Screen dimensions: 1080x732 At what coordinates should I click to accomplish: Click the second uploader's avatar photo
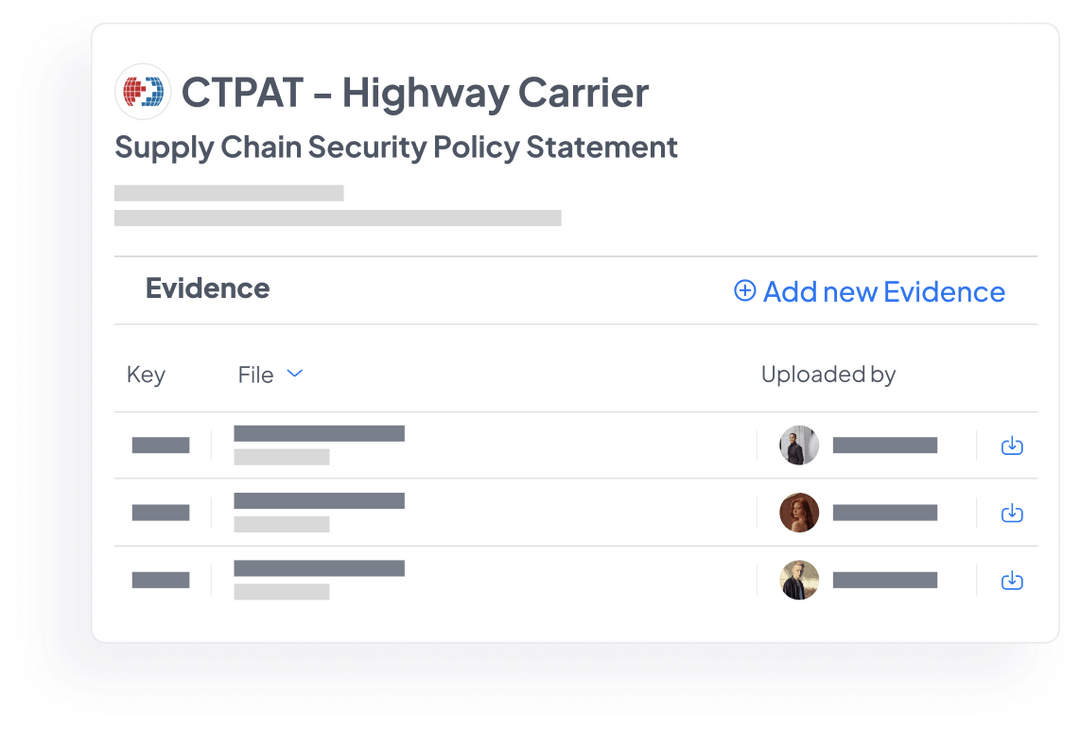pos(799,512)
